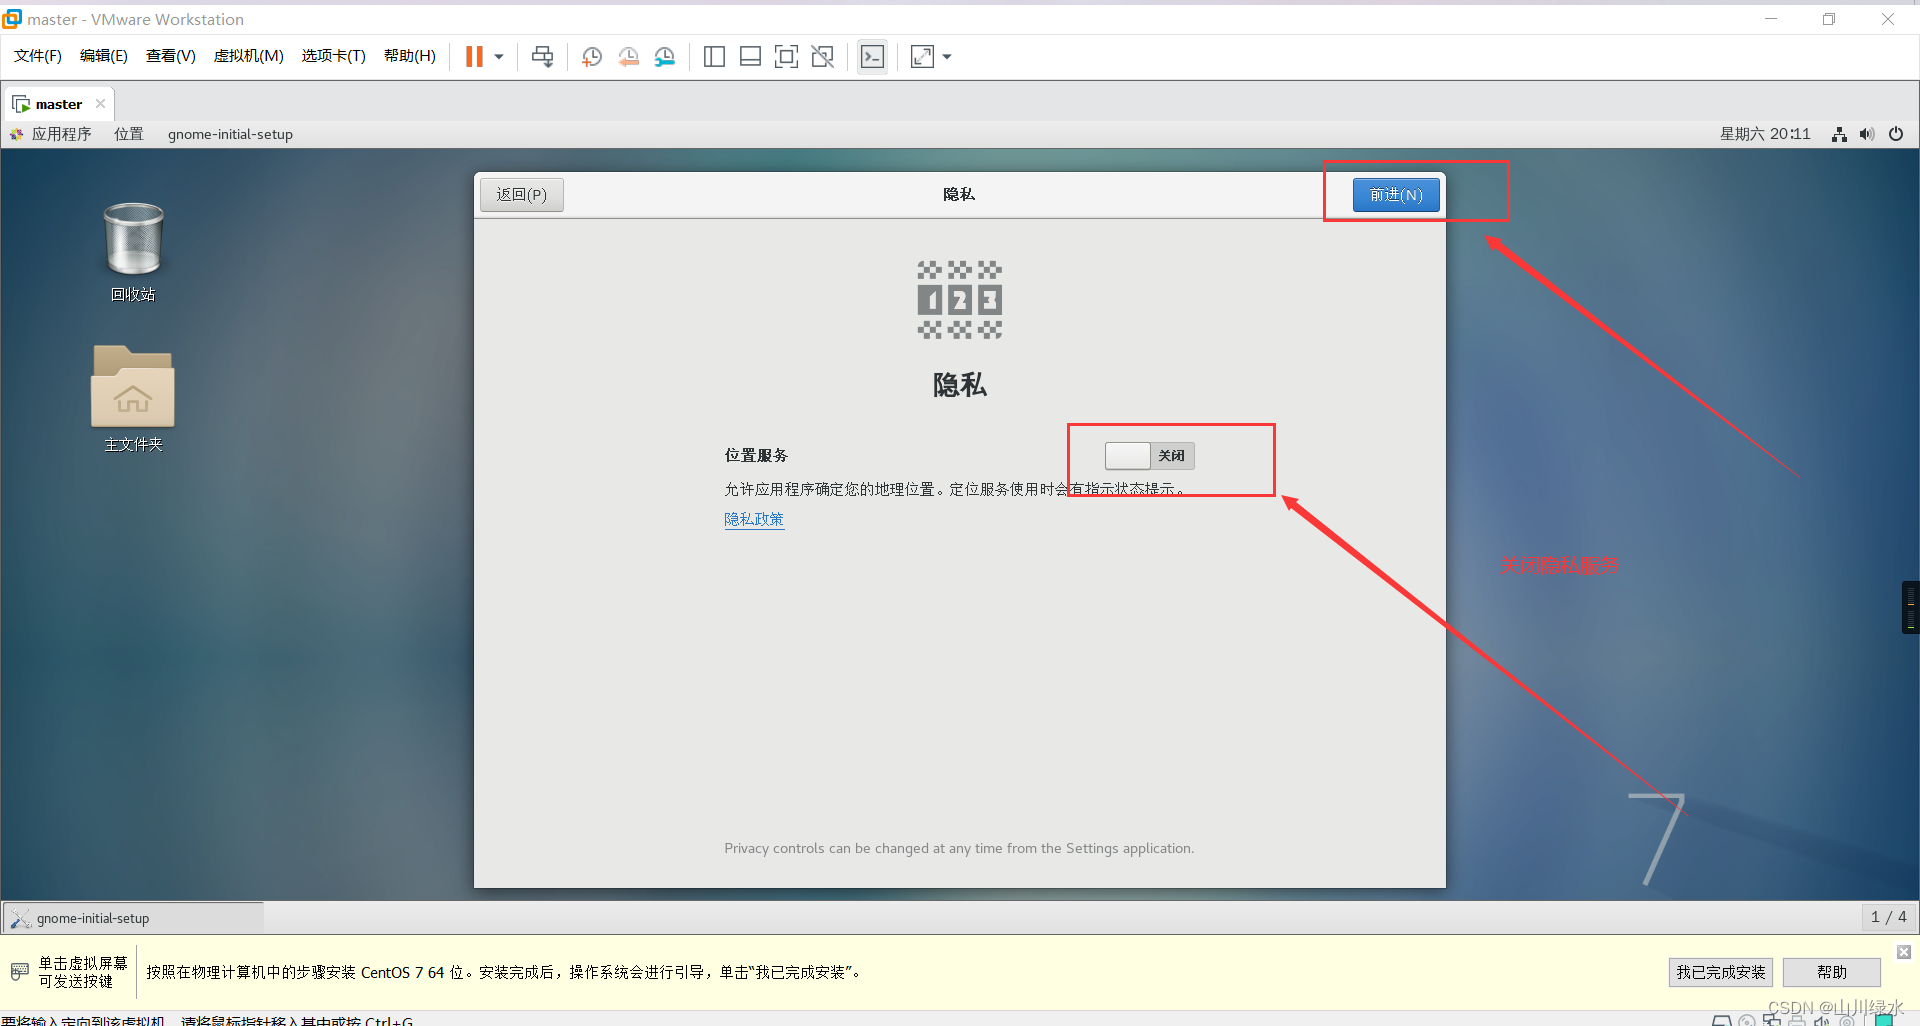Open the volume icon in guest top bar
Screen dimensions: 1920x1026
(x=1866, y=133)
